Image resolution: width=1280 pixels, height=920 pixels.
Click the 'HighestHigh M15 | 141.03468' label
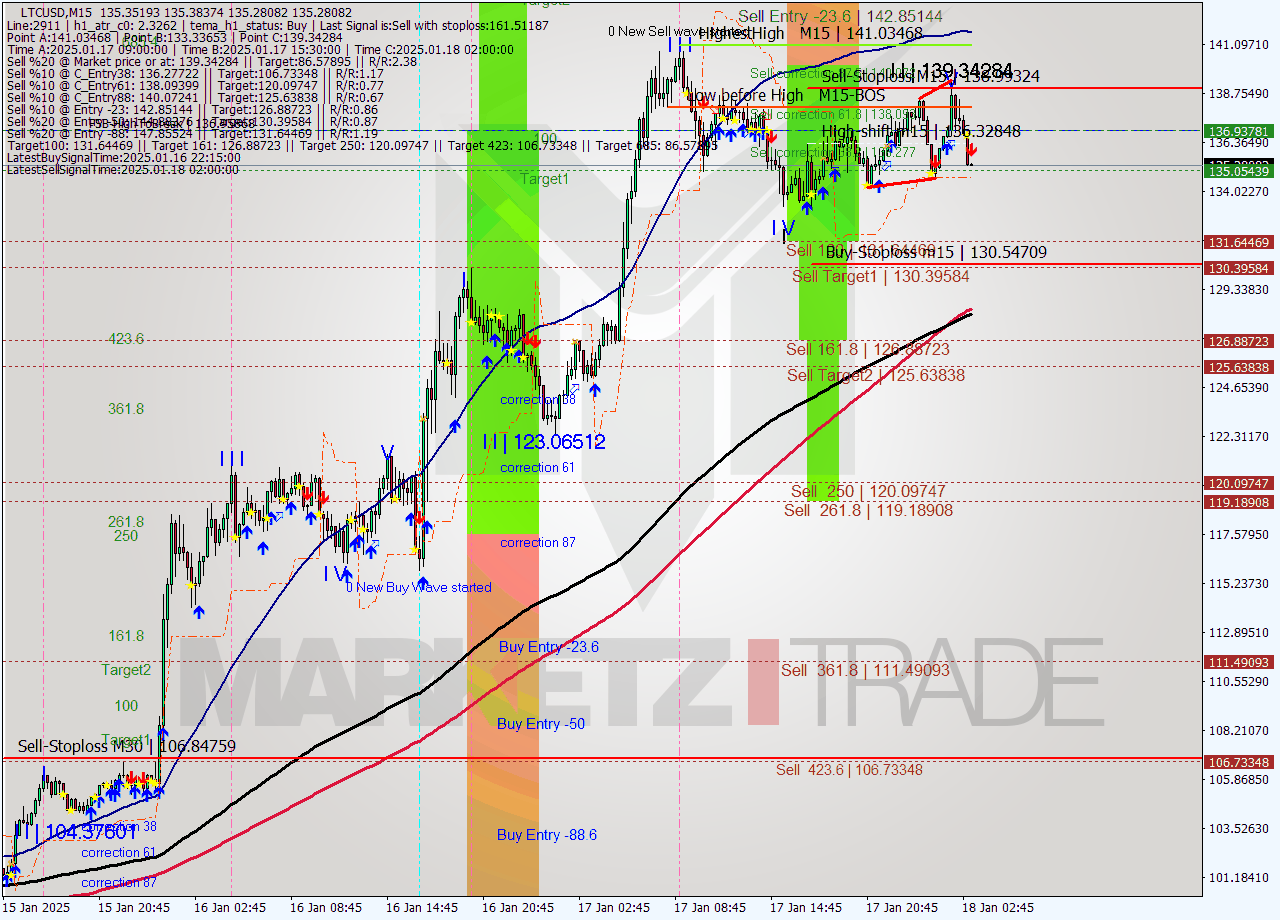click(x=810, y=33)
